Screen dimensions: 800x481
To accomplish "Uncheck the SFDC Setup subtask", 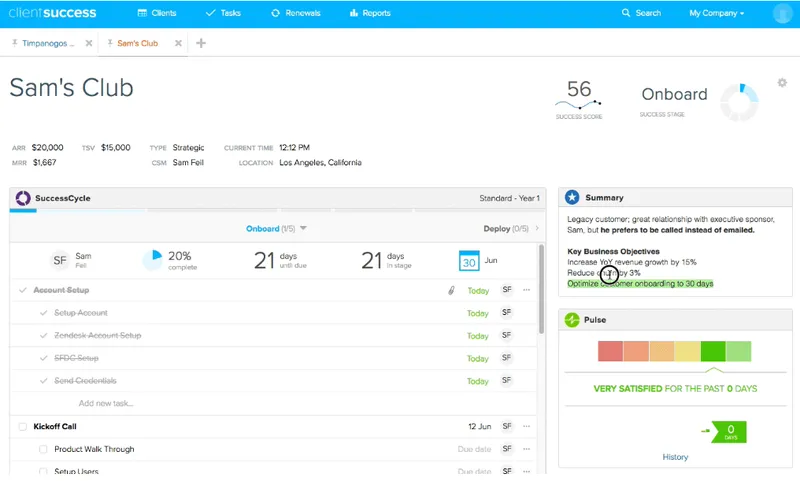I will pos(43,358).
